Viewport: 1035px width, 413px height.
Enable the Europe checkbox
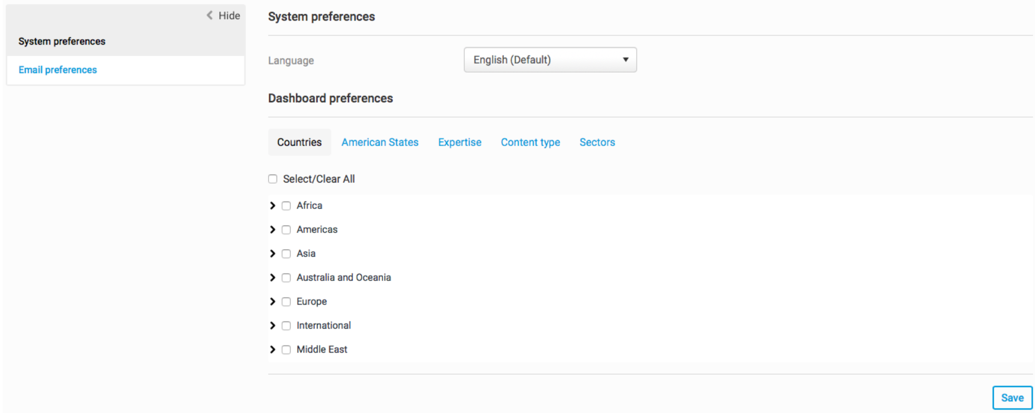286,302
